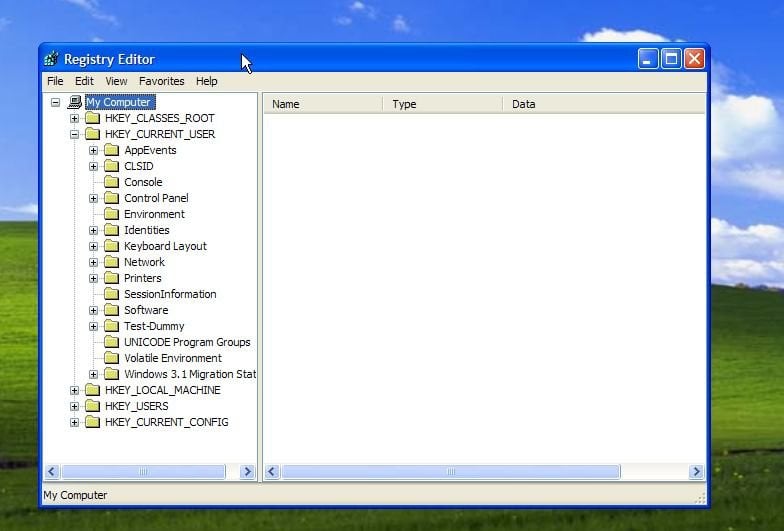Expand the Printers key
Image resolution: width=784 pixels, height=531 pixels.
click(x=94, y=278)
